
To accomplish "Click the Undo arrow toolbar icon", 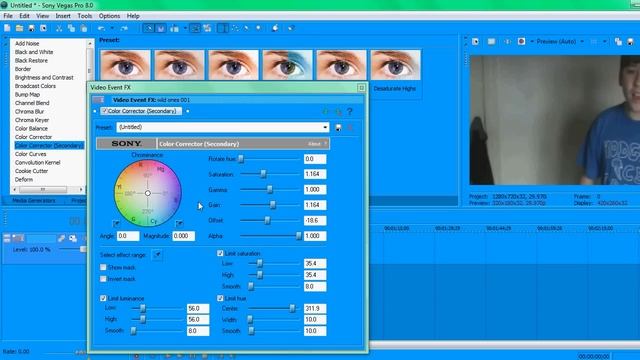I will coord(101,28).
